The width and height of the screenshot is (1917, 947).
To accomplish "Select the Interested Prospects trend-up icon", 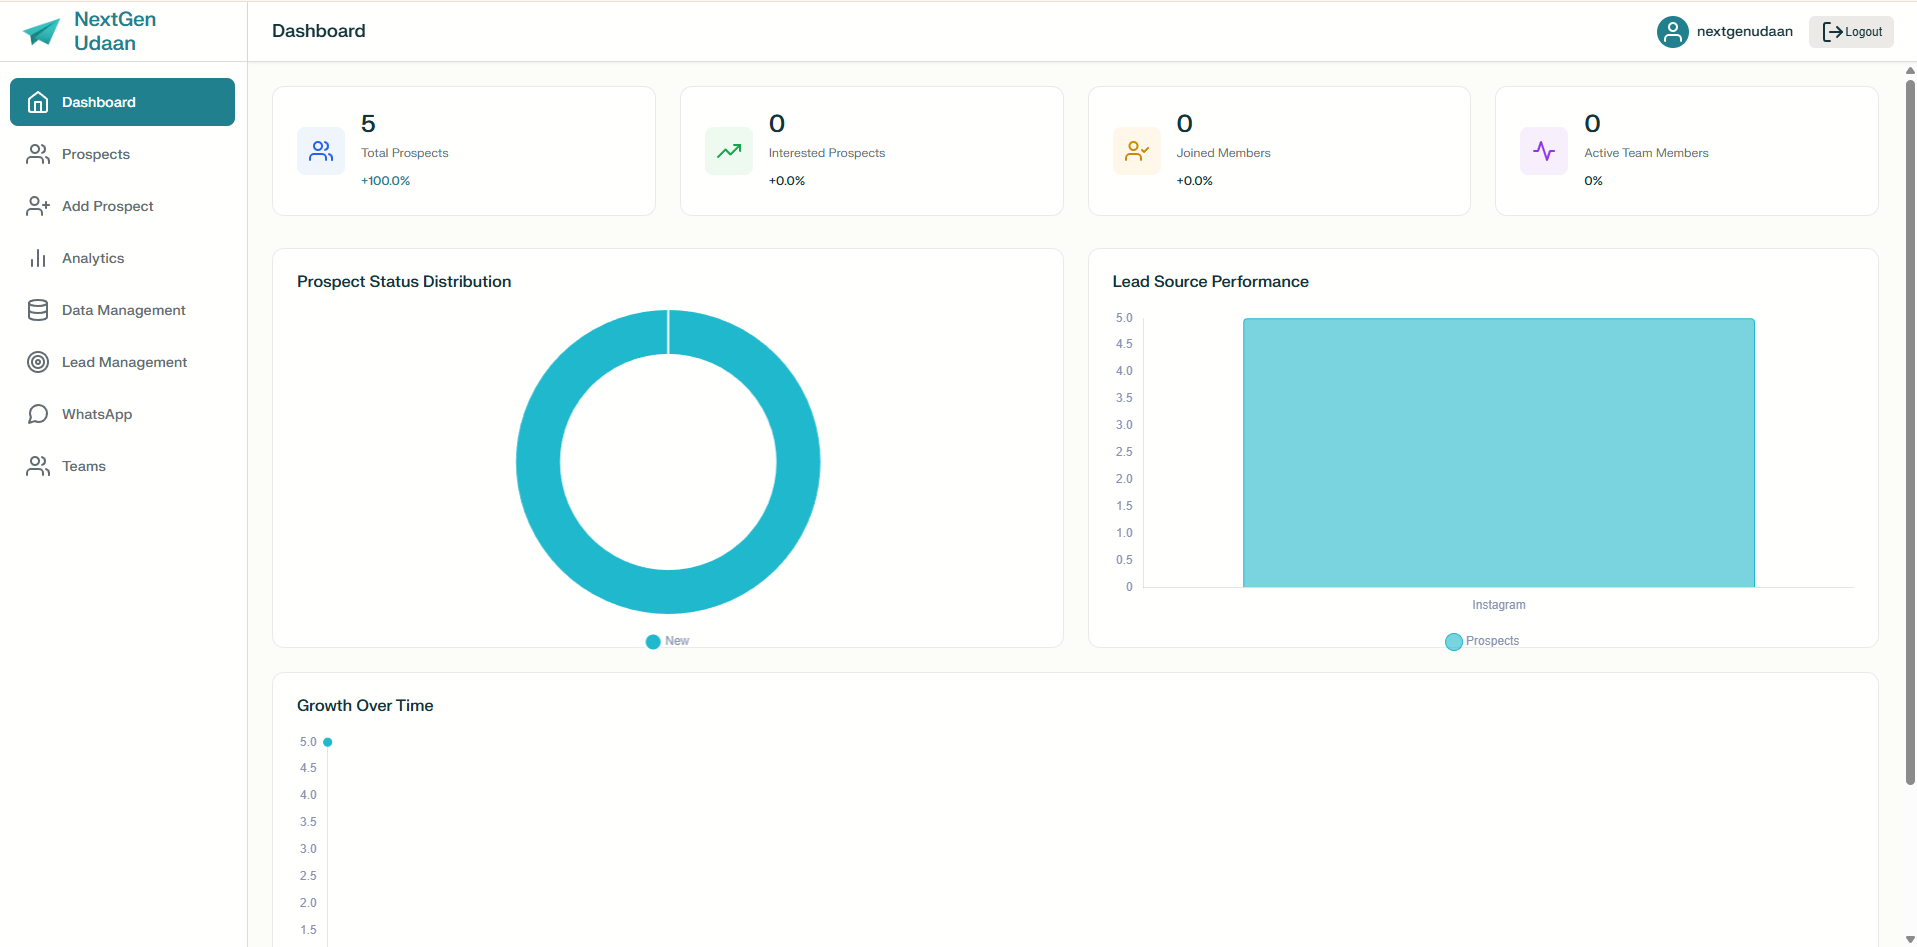I will pyautogui.click(x=728, y=151).
